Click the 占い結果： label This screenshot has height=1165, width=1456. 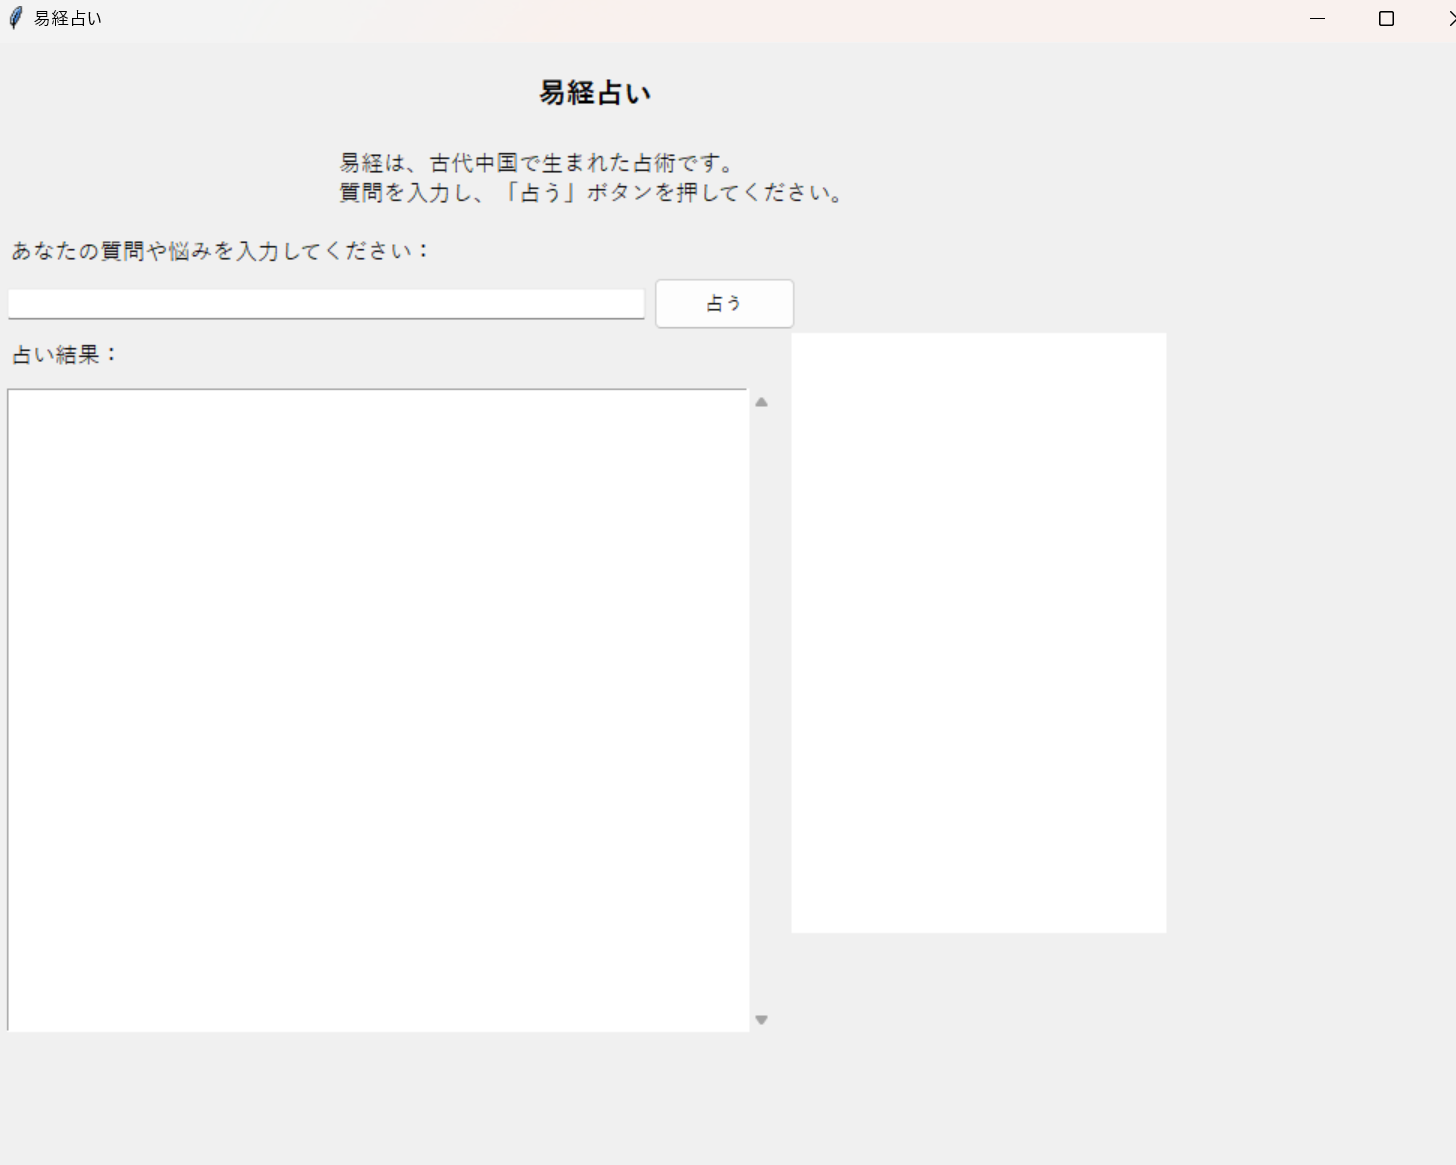(65, 355)
